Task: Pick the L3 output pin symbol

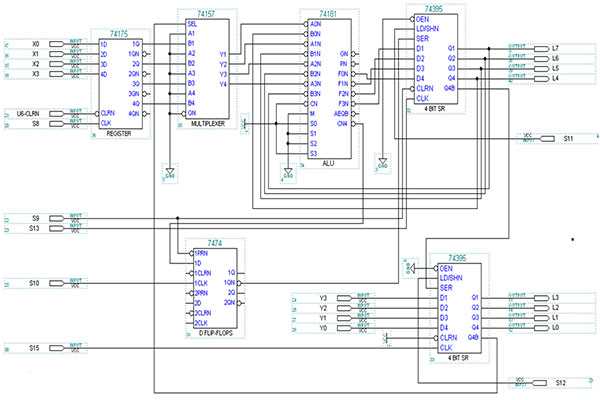Action: (x=541, y=298)
